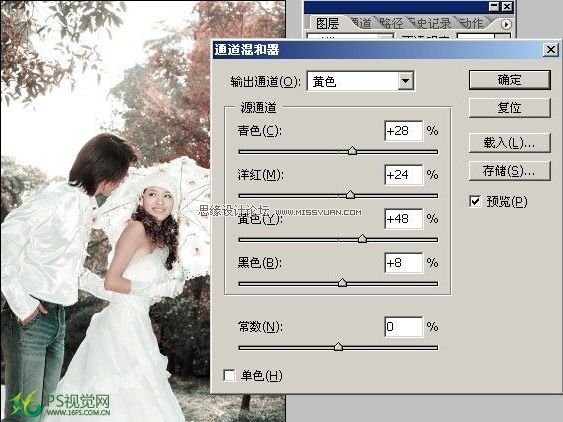Open the layers panel flyout menu arrow
The width and height of the screenshot is (563, 422).
[x=506, y=24]
